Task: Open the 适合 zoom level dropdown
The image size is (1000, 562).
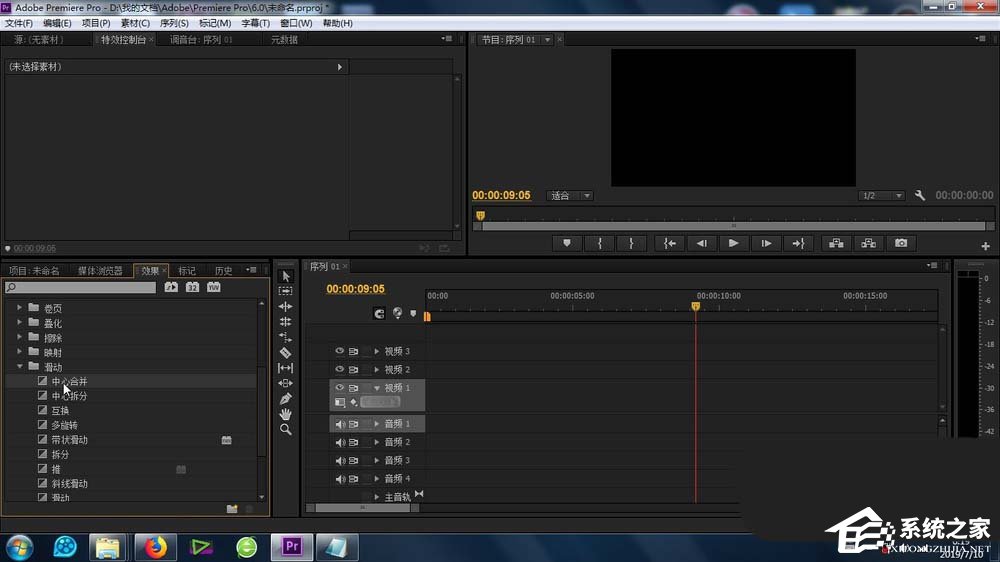Action: click(571, 196)
